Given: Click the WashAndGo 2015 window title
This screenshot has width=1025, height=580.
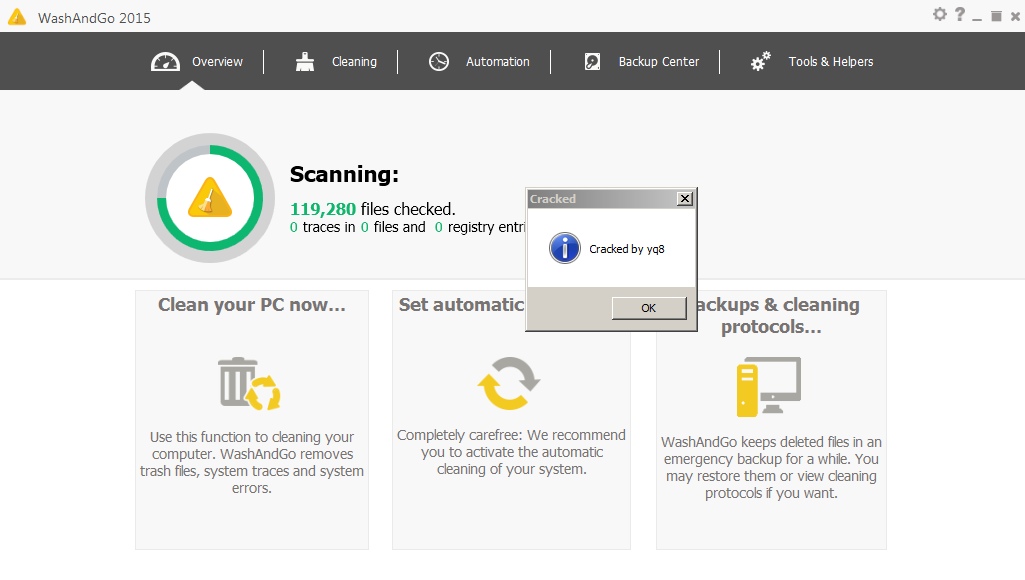Looking at the screenshot, I should tap(94, 18).
